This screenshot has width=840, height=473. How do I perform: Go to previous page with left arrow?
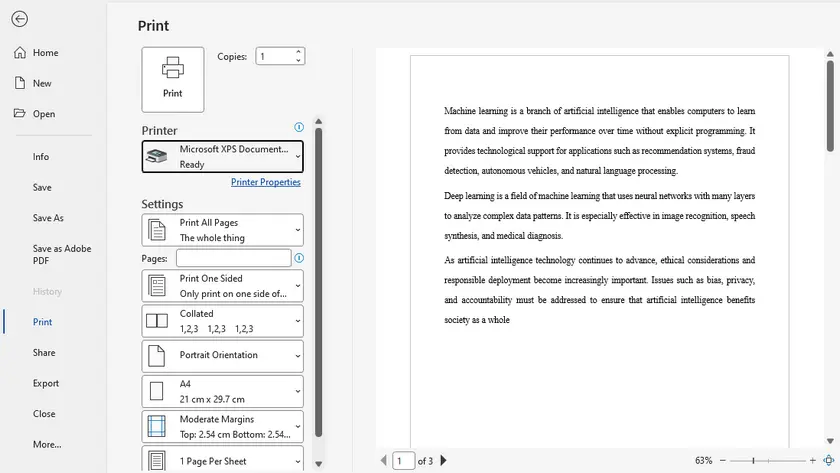point(384,460)
